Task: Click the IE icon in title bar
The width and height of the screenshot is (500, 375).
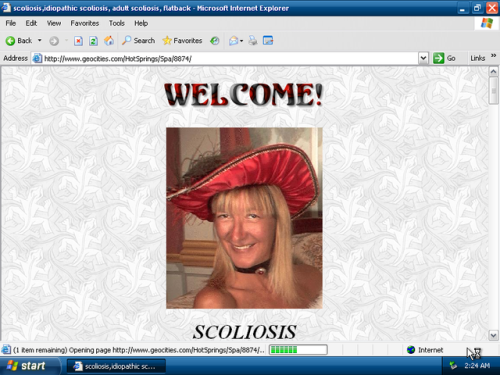Action: 6,8
